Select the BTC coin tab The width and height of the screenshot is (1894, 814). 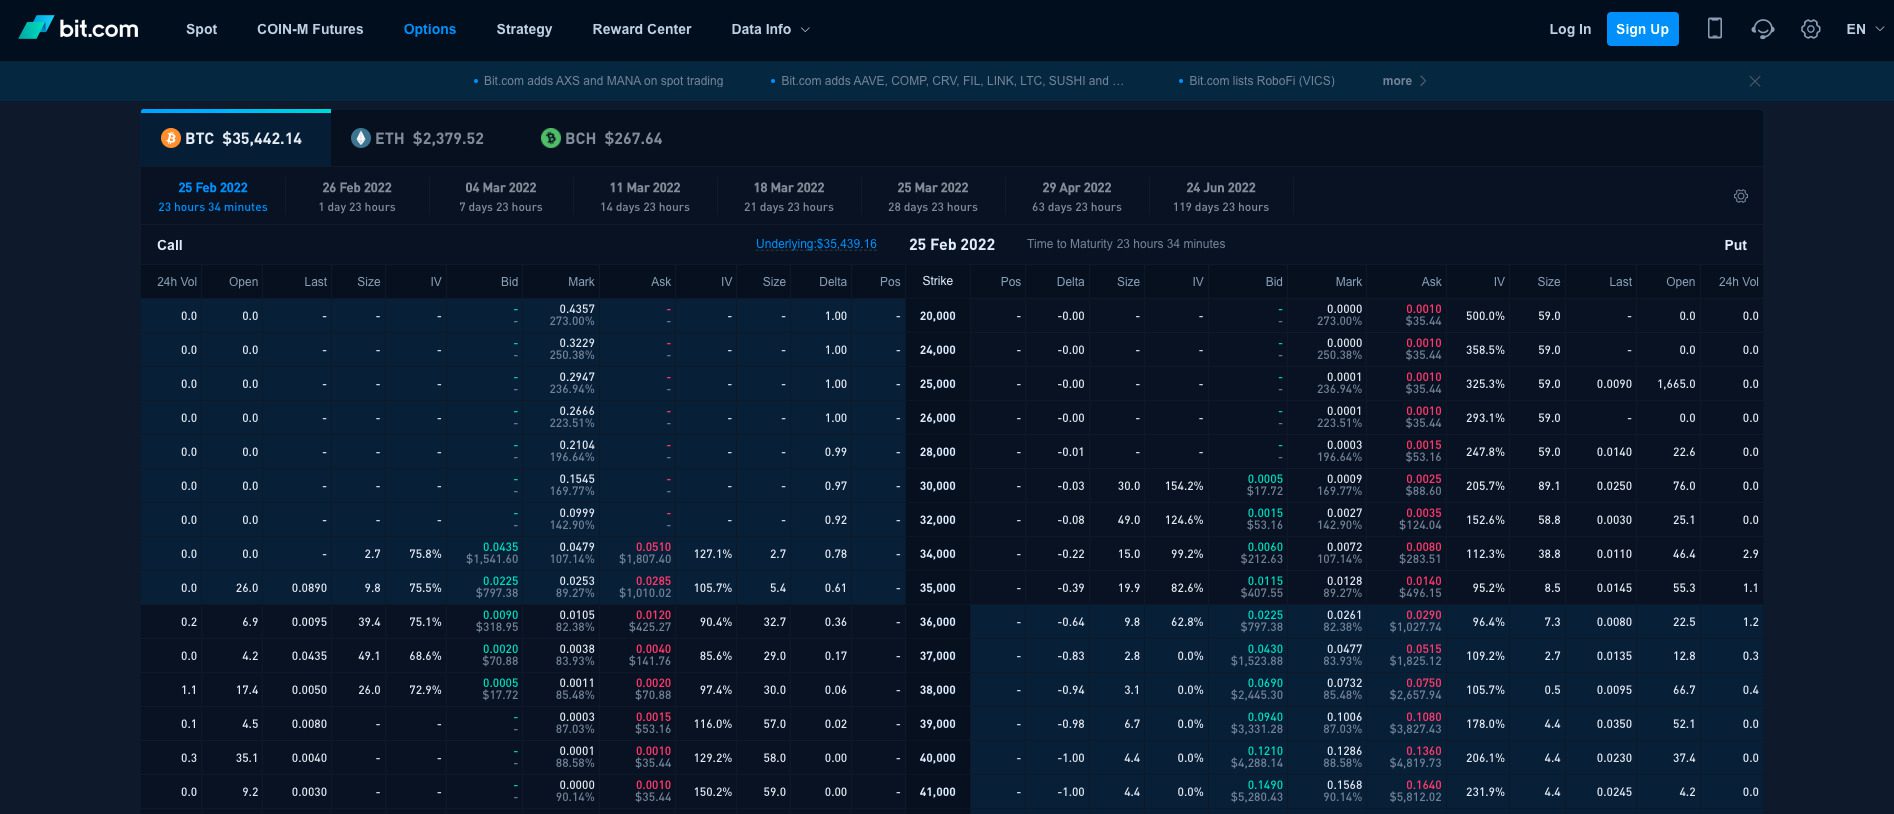click(x=235, y=139)
